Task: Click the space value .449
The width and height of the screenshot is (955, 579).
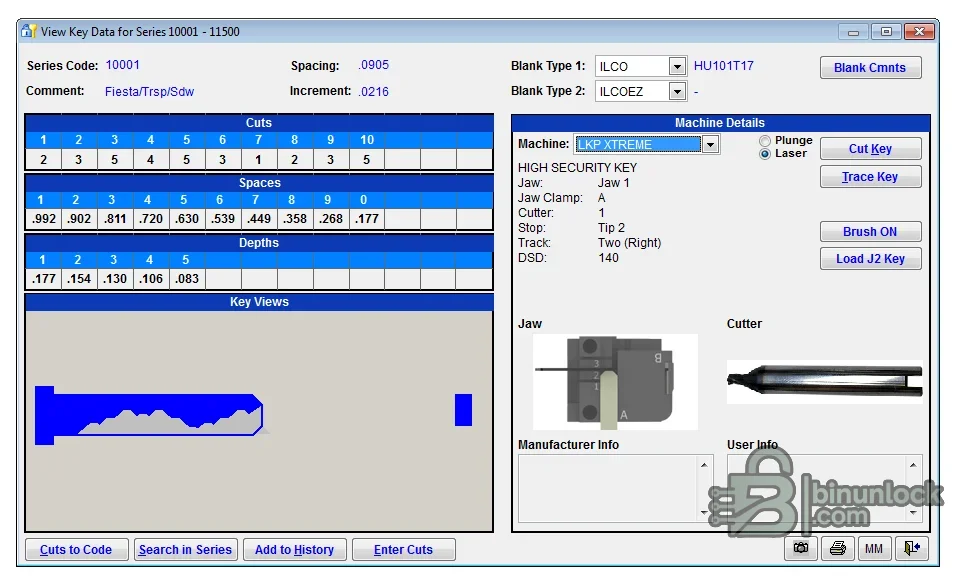Action: (258, 219)
